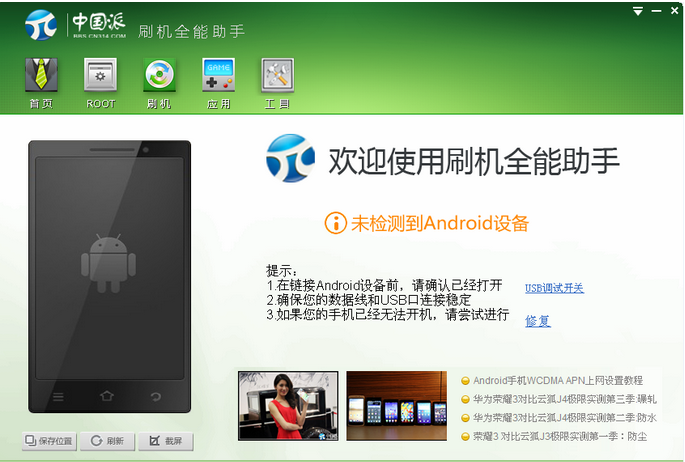This screenshot has width=685, height=462.
Task: Open the USB调试开关 link
Action: click(554, 289)
